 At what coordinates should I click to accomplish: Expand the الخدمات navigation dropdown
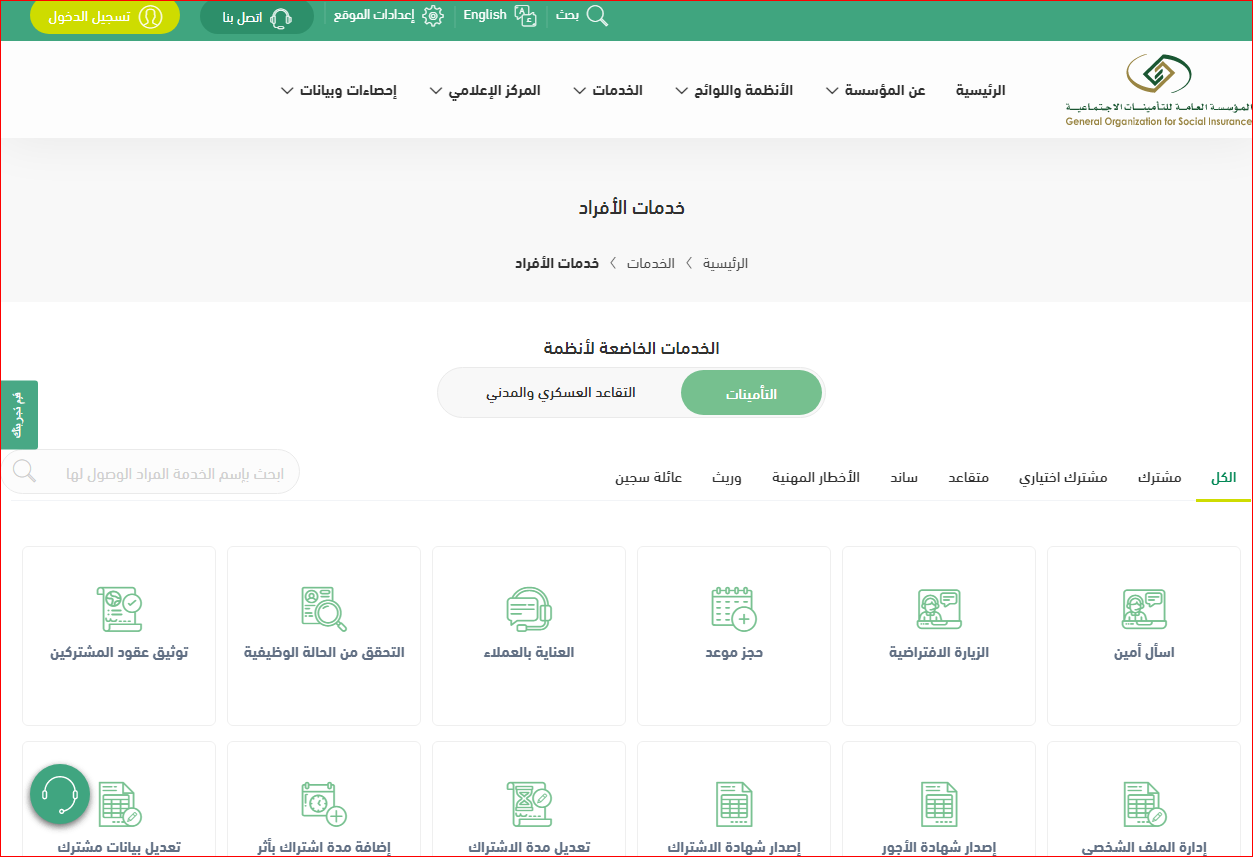pos(608,91)
